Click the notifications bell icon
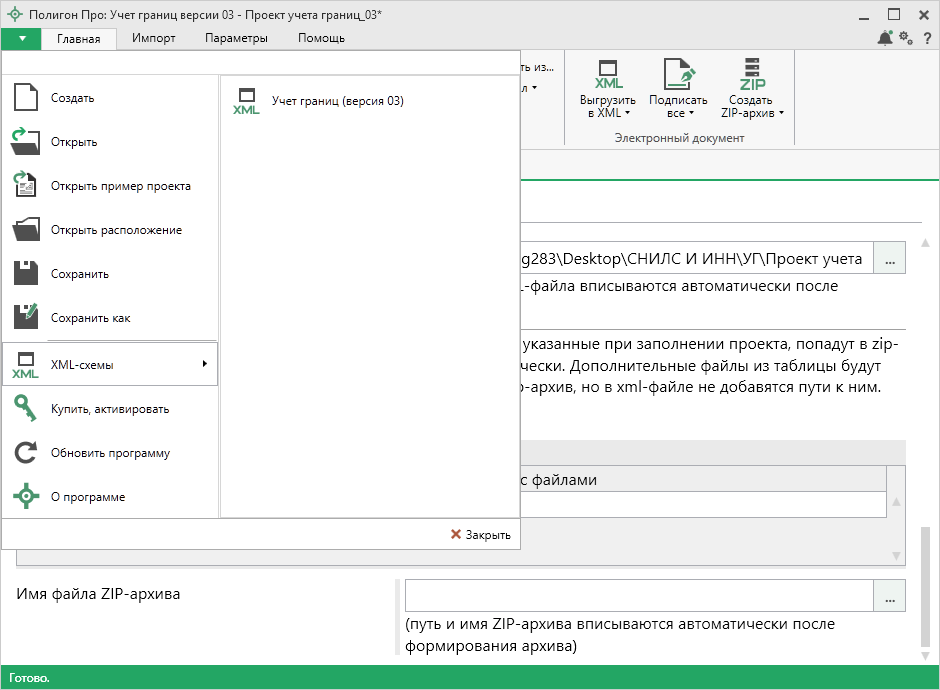Screen dimensions: 940x690 tap(885, 38)
